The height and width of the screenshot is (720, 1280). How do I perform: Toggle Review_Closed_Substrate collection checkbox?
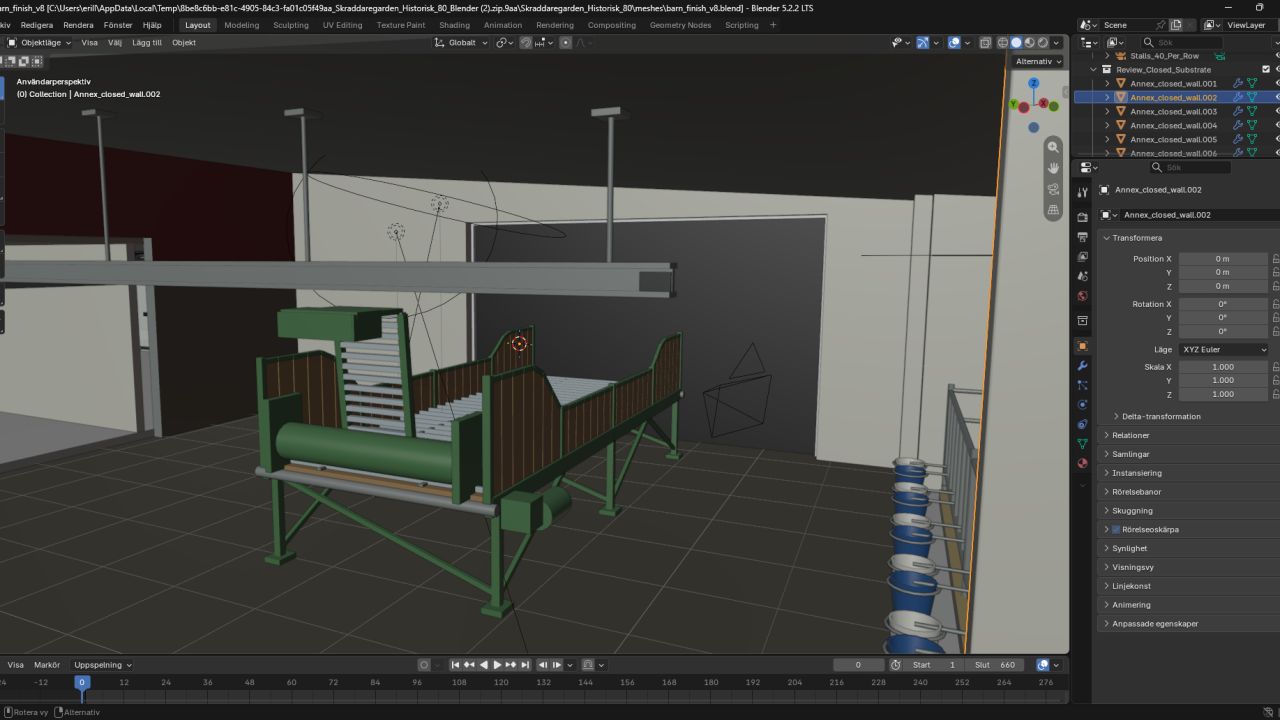pos(1266,70)
